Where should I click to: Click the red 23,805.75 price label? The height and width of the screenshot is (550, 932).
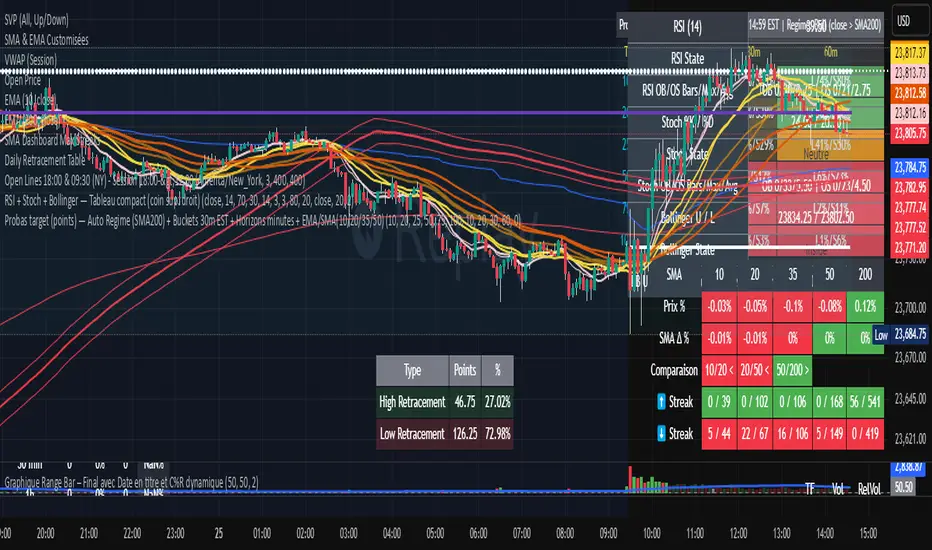[x=910, y=133]
